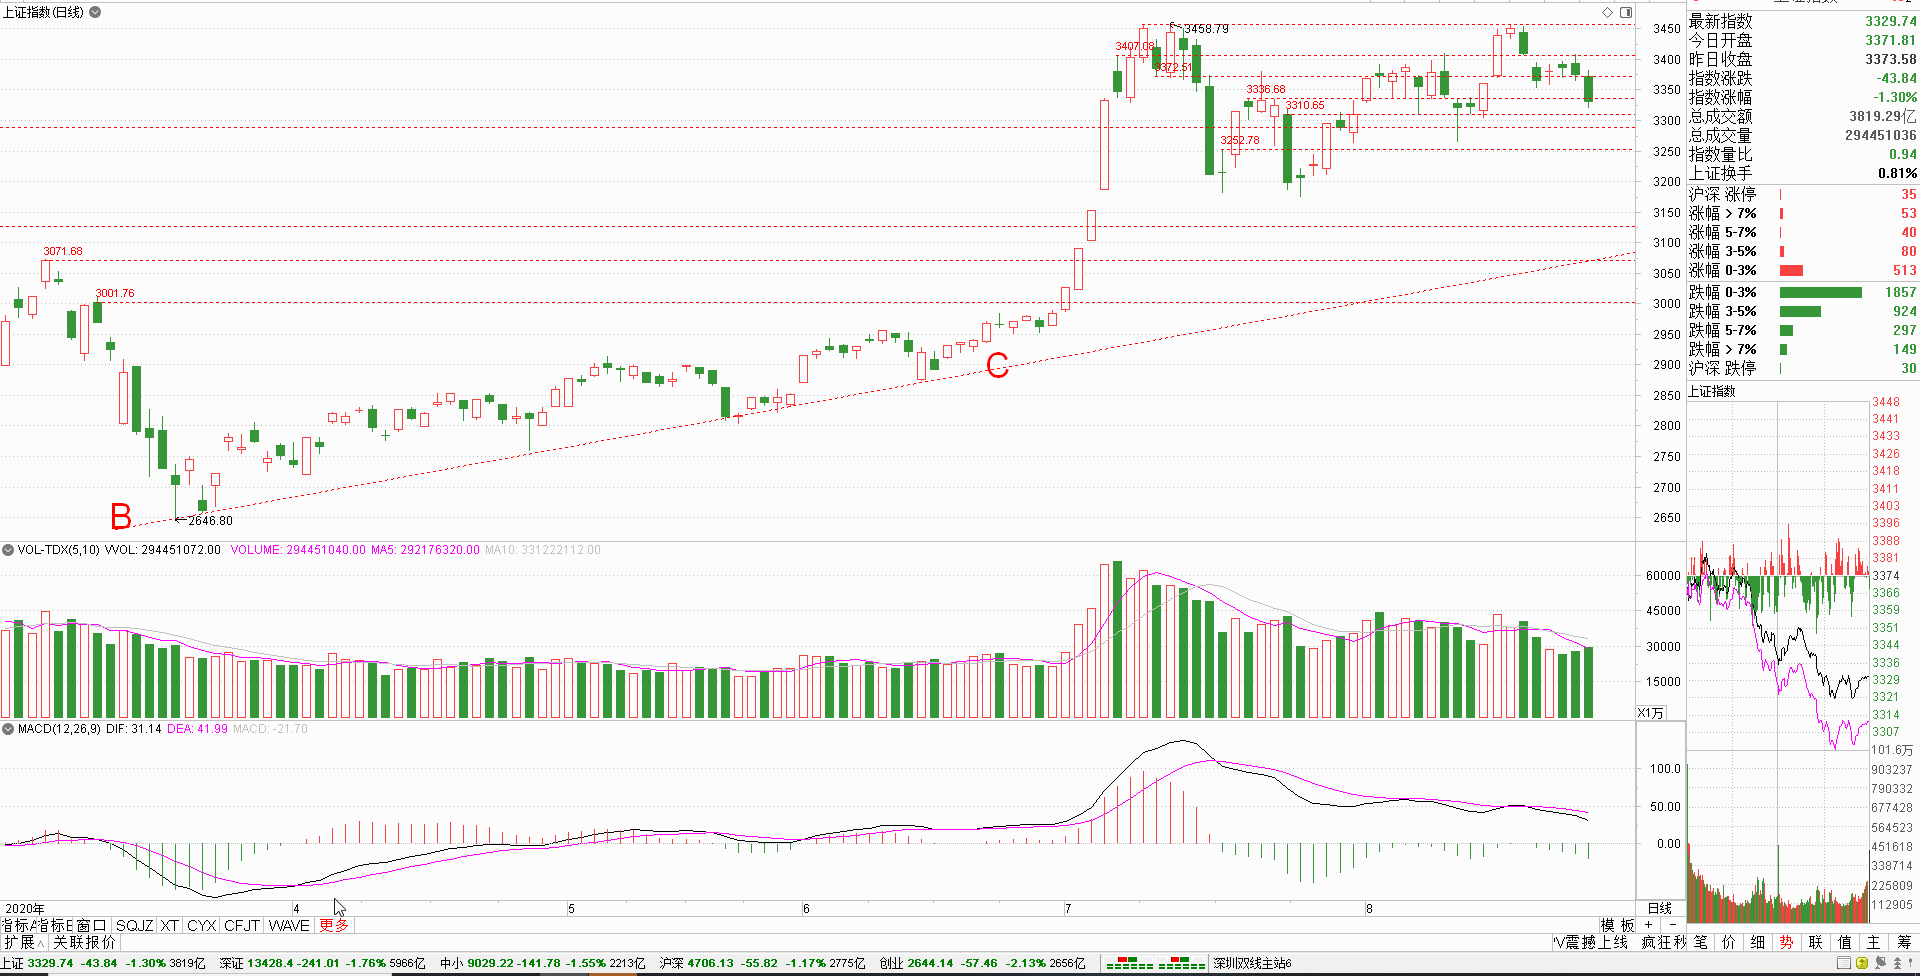Open the list window icon in status bar
The height and width of the screenshot is (976, 1920).
point(1844,964)
